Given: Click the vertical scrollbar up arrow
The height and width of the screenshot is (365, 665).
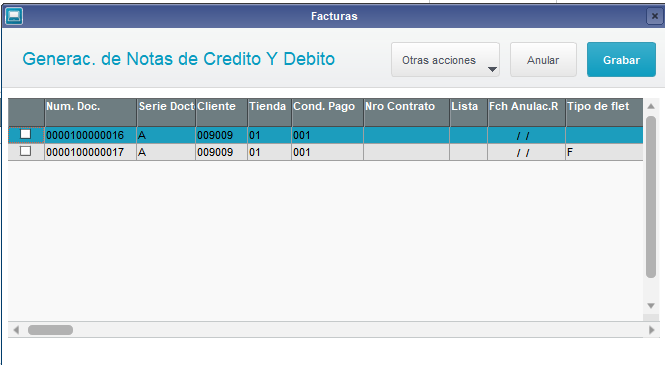Looking at the screenshot, I should click(x=651, y=106).
